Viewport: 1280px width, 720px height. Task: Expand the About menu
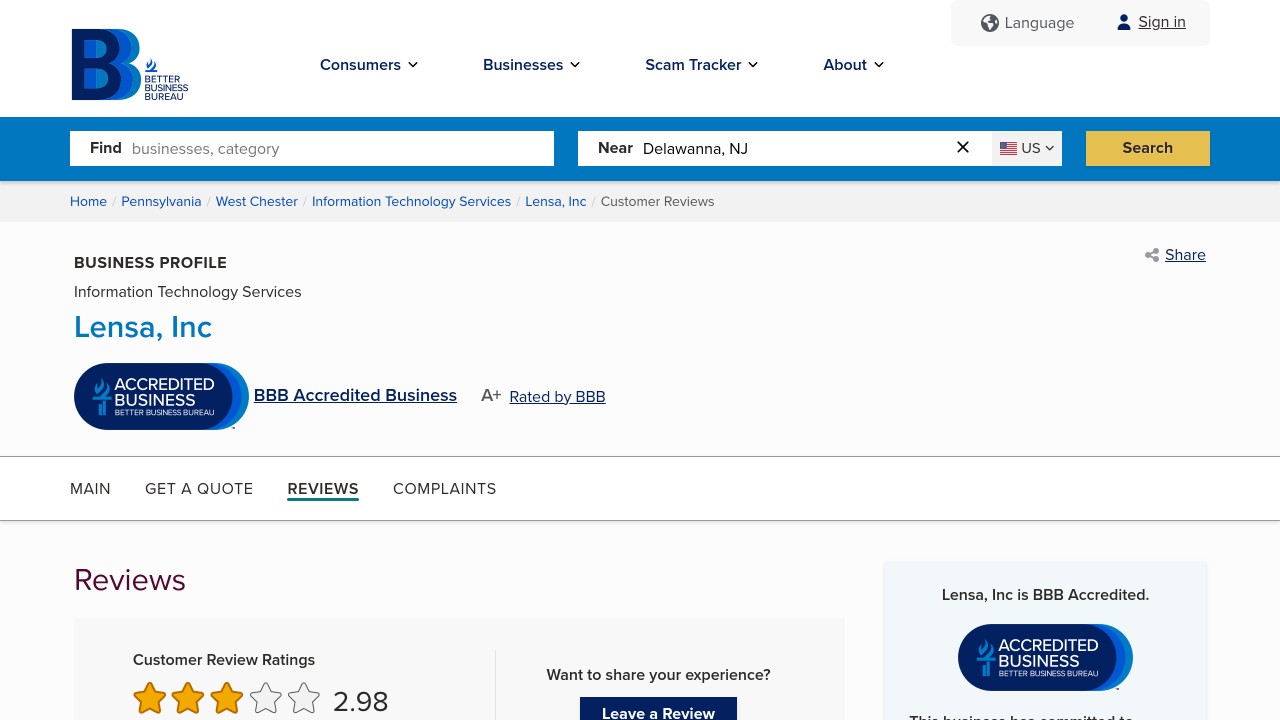click(x=854, y=65)
